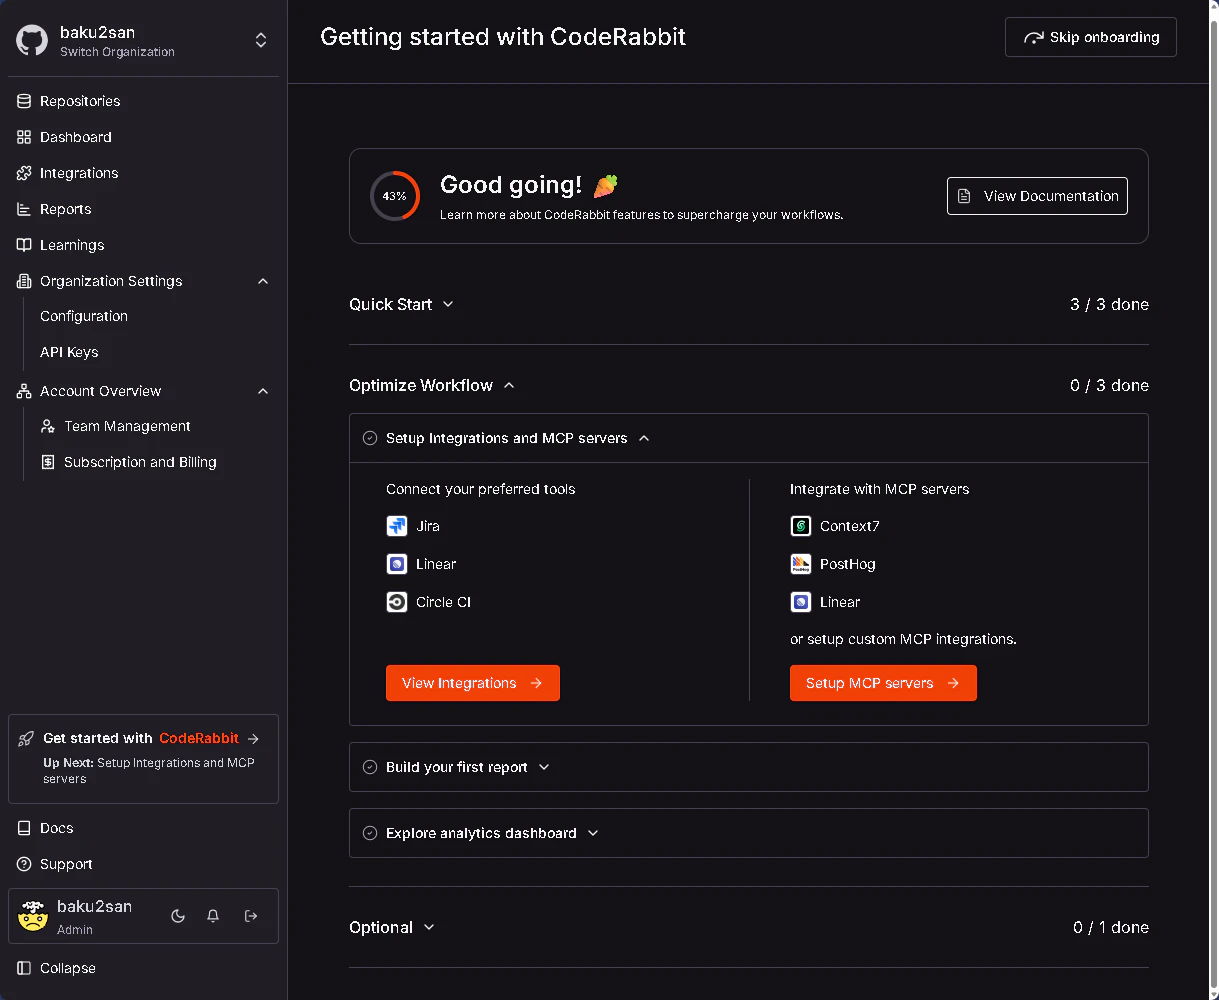Click the PostHog MCP server icon
Image resolution: width=1219 pixels, height=1000 pixels.
point(801,564)
